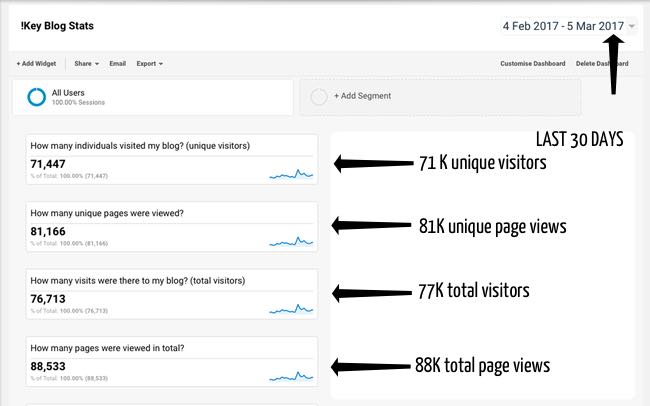The height and width of the screenshot is (406, 650).
Task: Open the pages viewed in total widget title
Action: [x=107, y=348]
